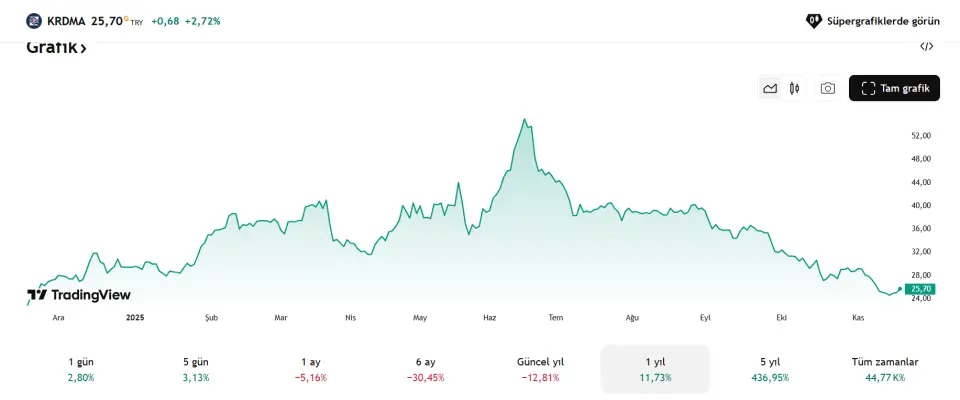Select the 1 gün time range
This screenshot has height=400, width=960.
coord(80,369)
